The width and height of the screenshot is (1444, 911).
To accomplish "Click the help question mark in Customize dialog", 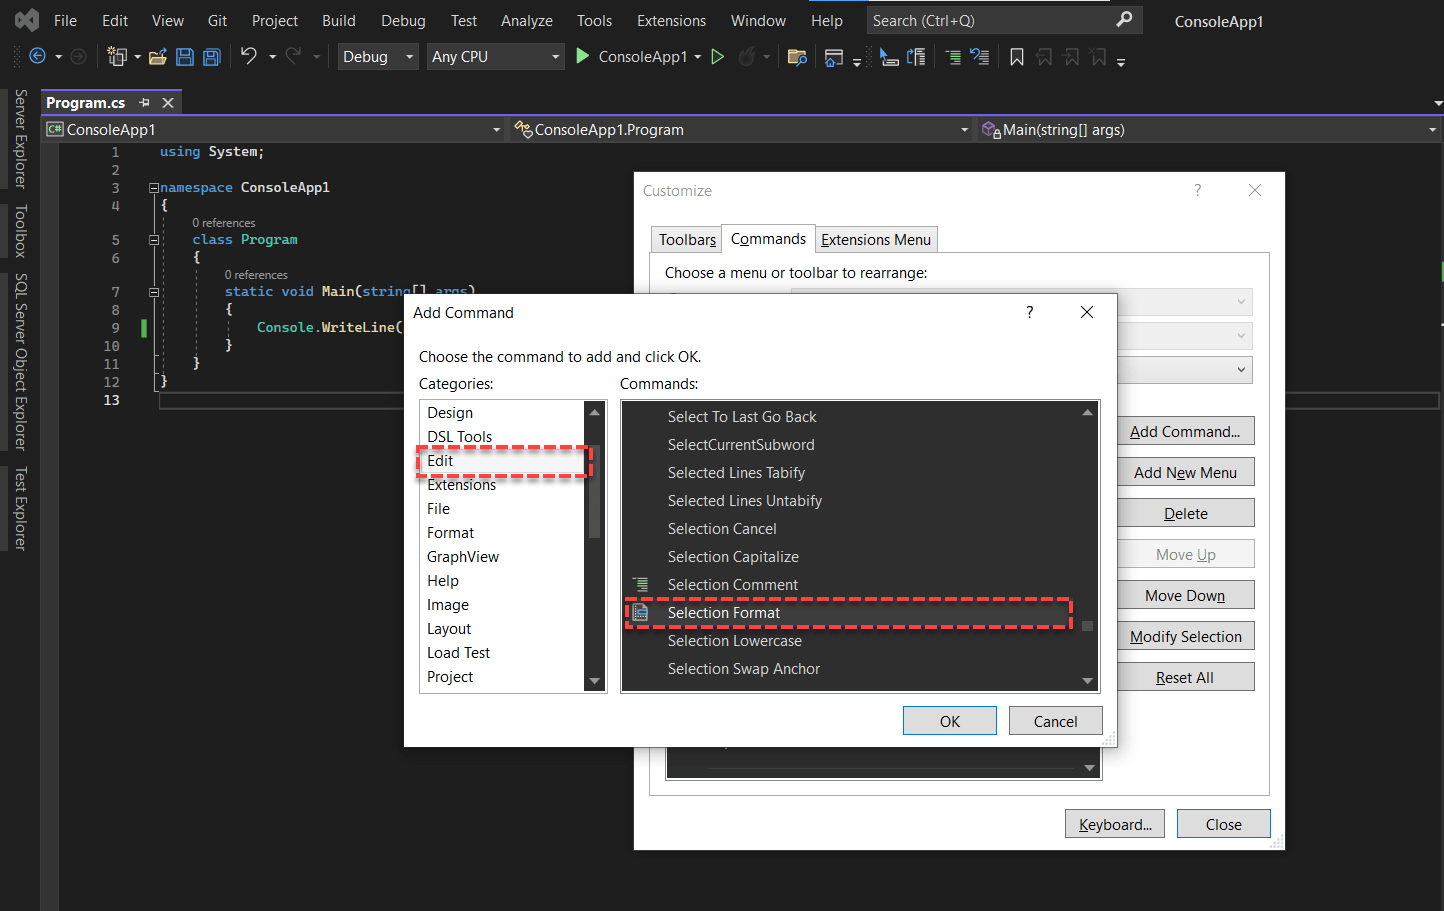I will click(x=1198, y=190).
